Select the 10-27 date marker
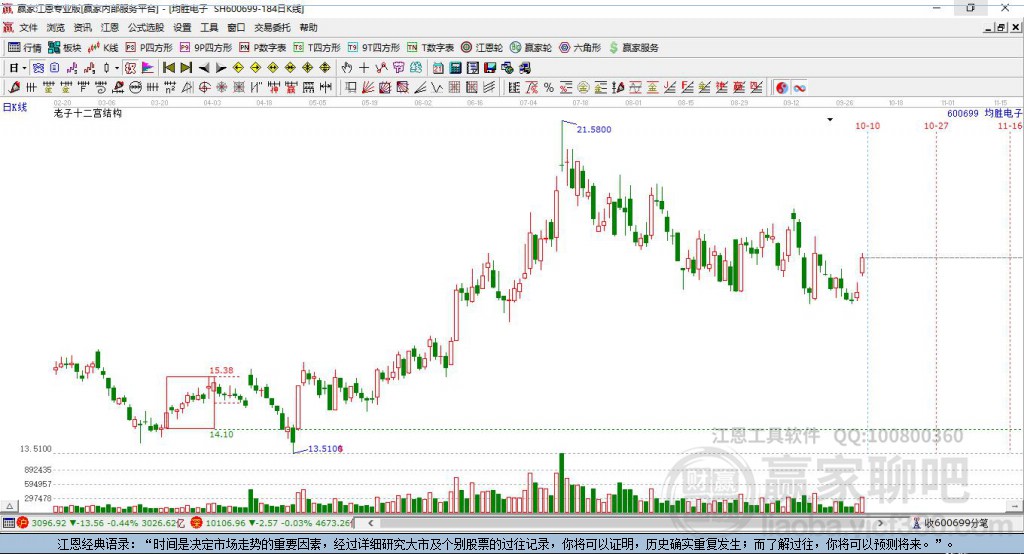Screen dimensions: 1024x554 [x=936, y=125]
